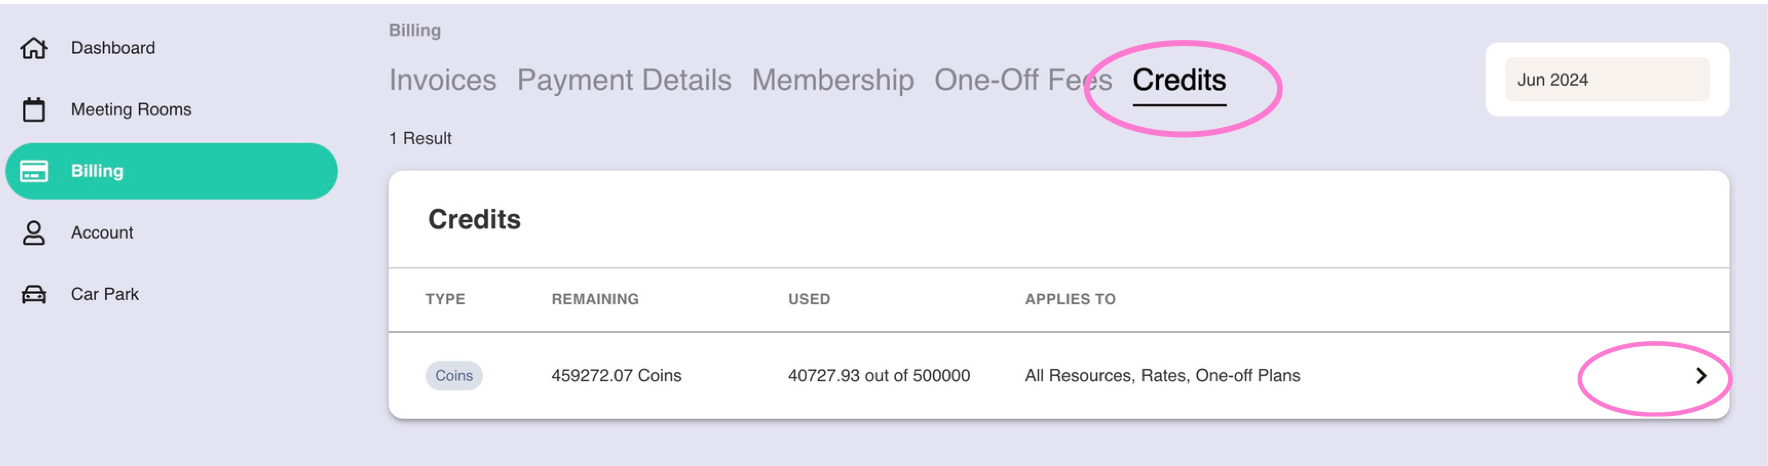Select the Credits tab
This screenshot has height=466, width=1768.
tap(1179, 80)
